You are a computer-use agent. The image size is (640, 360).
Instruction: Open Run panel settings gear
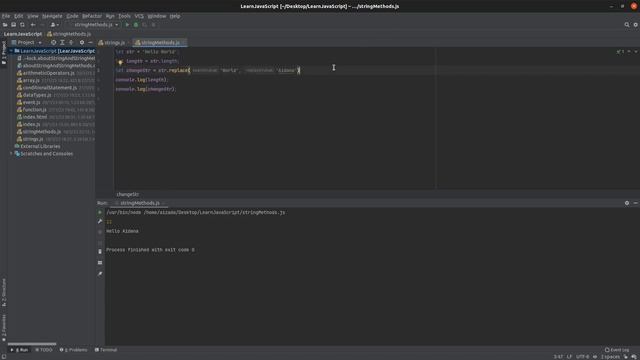tap(627, 203)
